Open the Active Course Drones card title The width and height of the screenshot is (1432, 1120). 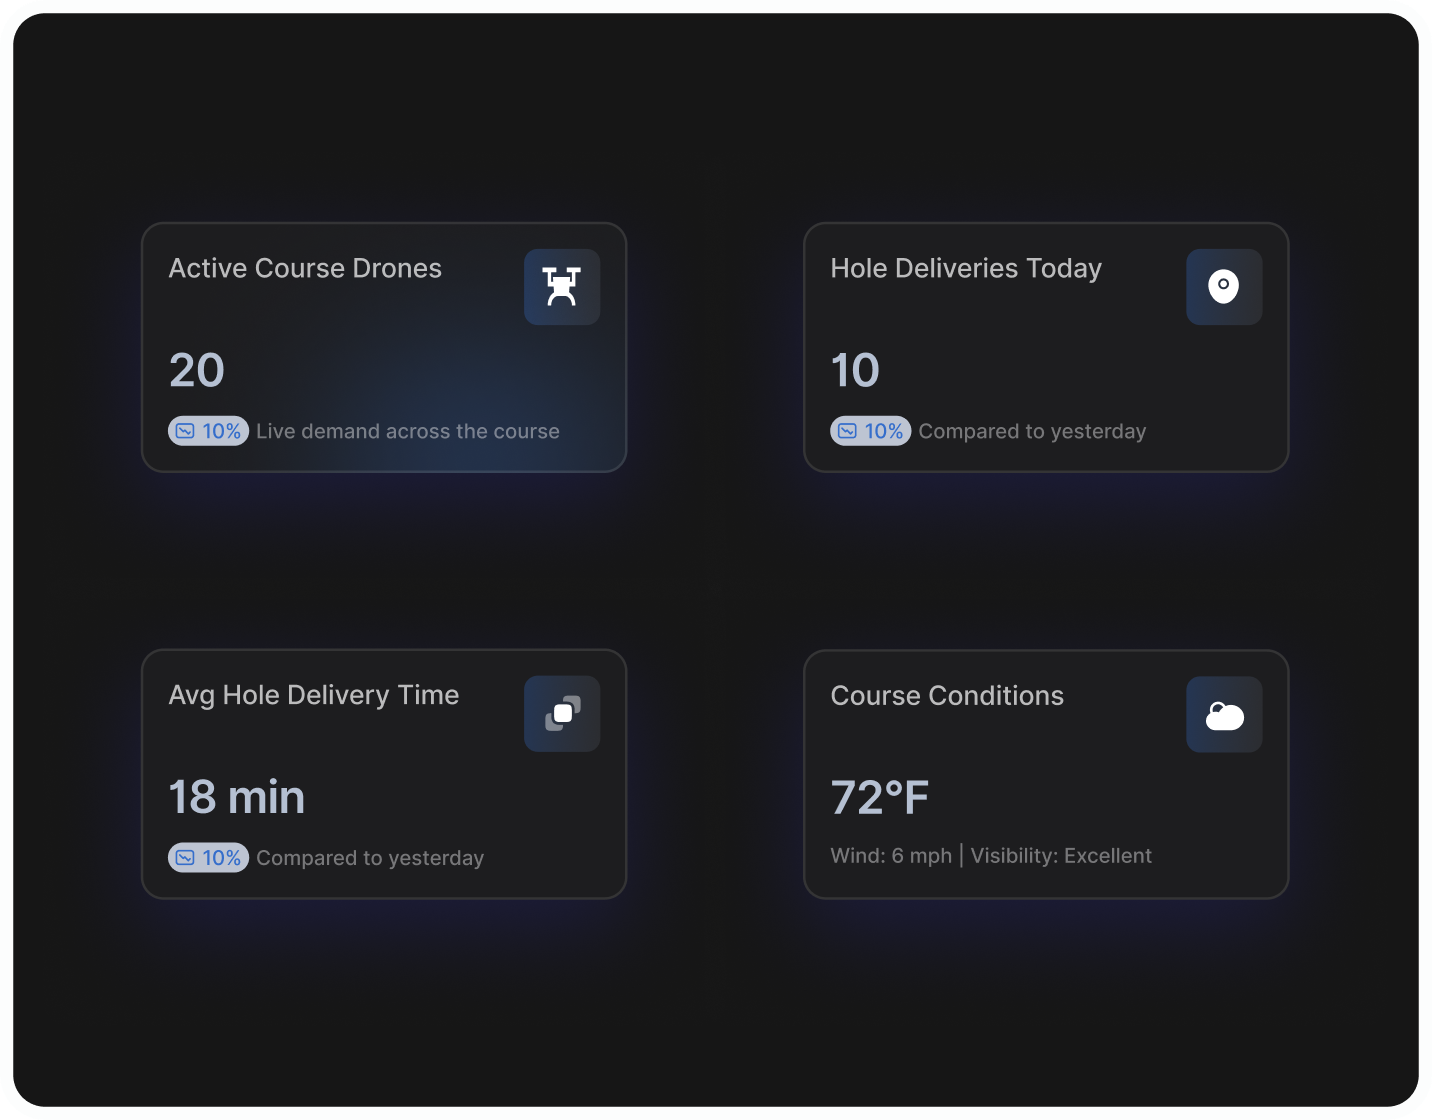tap(305, 268)
